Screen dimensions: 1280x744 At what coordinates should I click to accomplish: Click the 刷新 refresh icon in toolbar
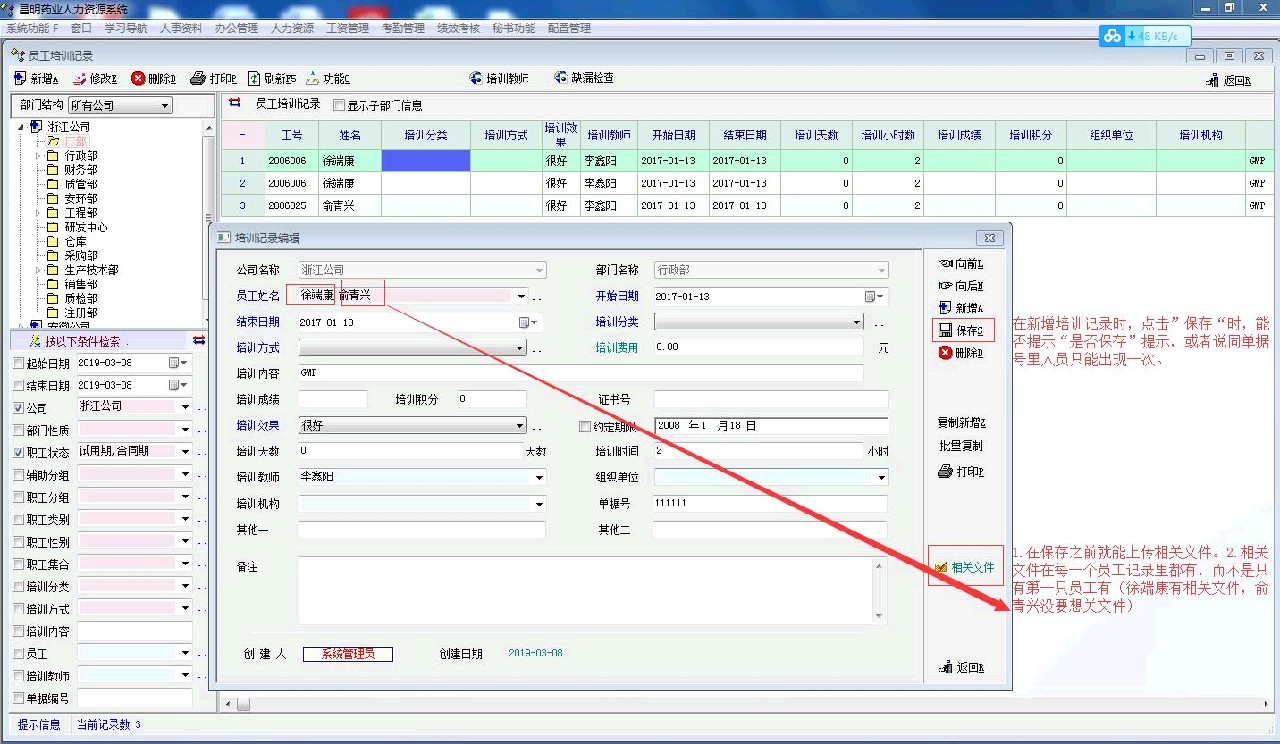tap(254, 78)
